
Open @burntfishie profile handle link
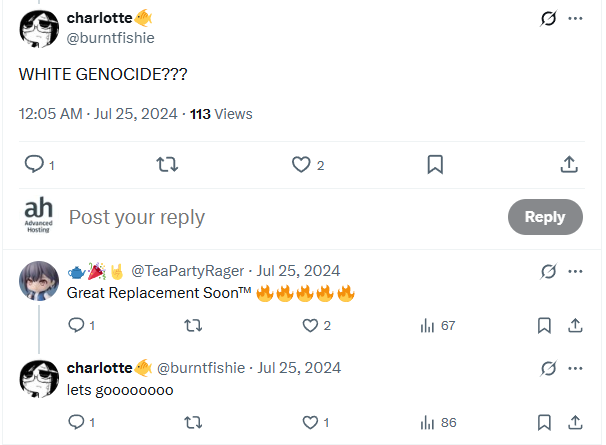(110, 37)
